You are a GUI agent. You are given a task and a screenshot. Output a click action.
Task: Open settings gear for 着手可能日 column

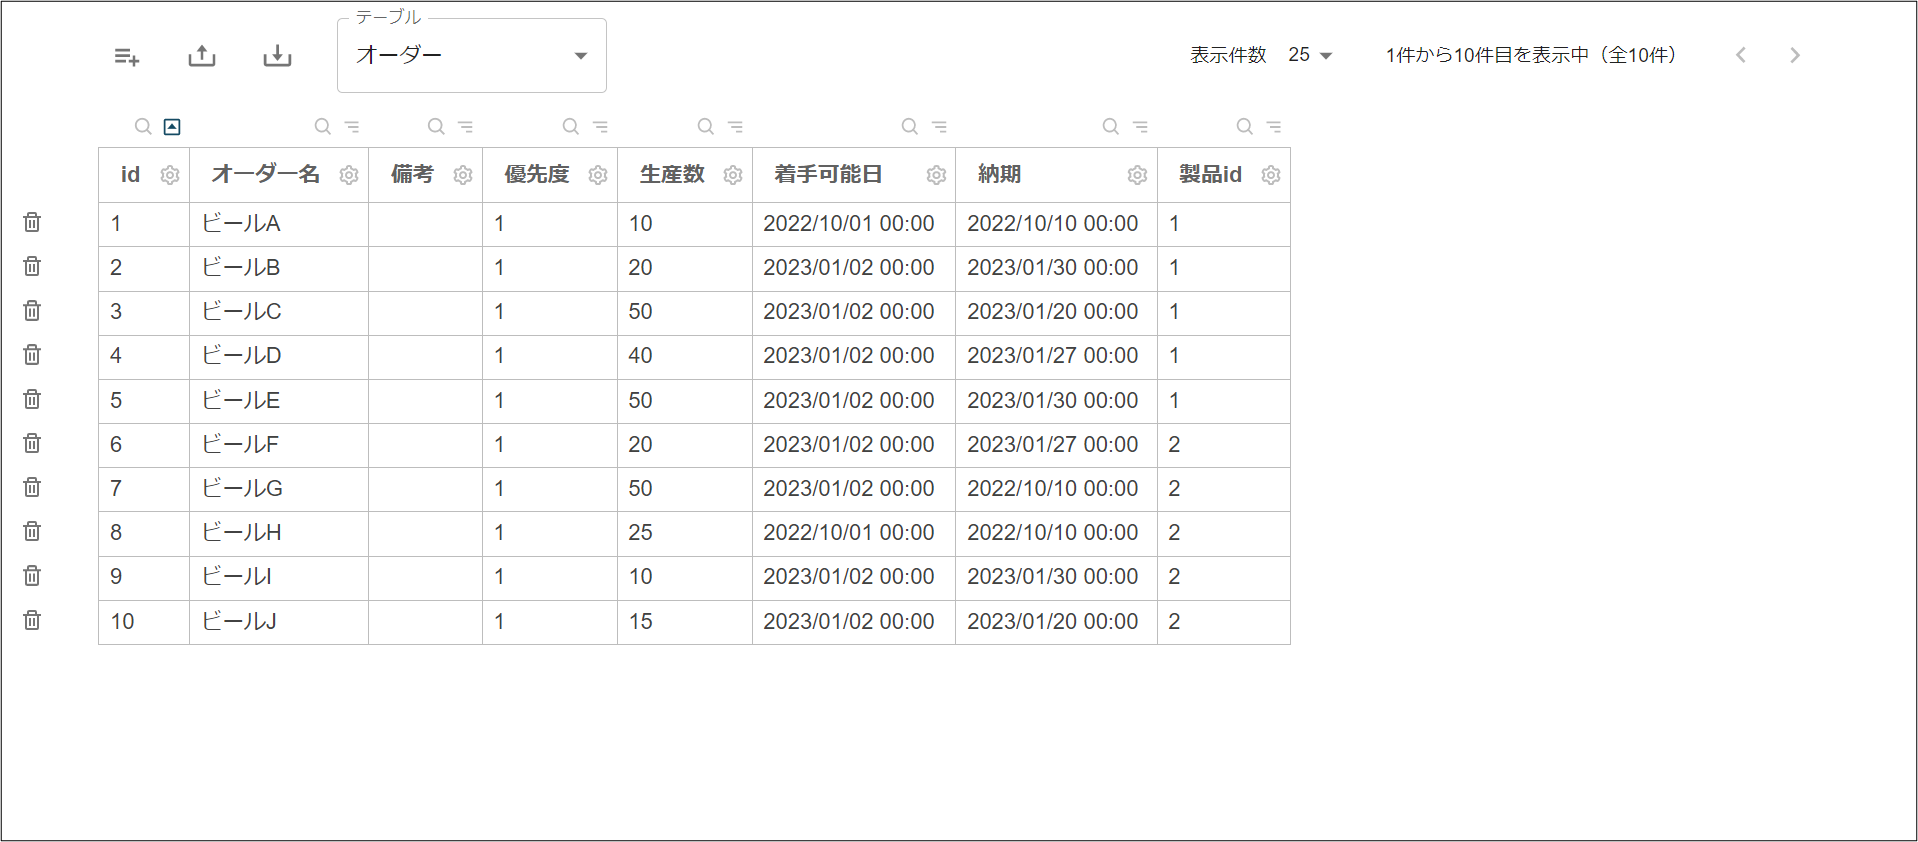pos(936,175)
